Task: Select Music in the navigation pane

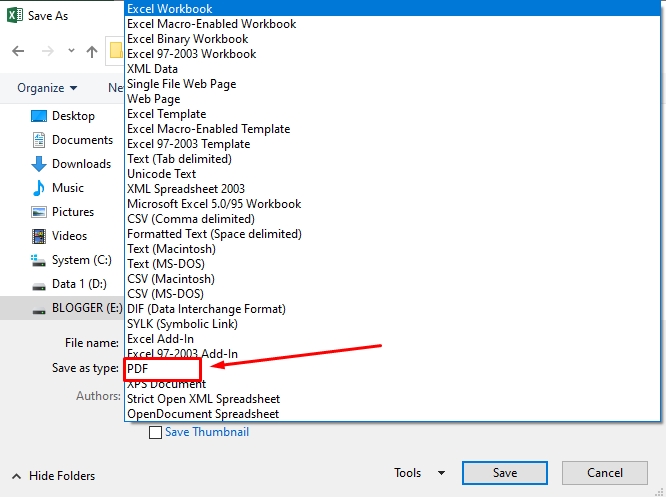Action: tap(68, 188)
